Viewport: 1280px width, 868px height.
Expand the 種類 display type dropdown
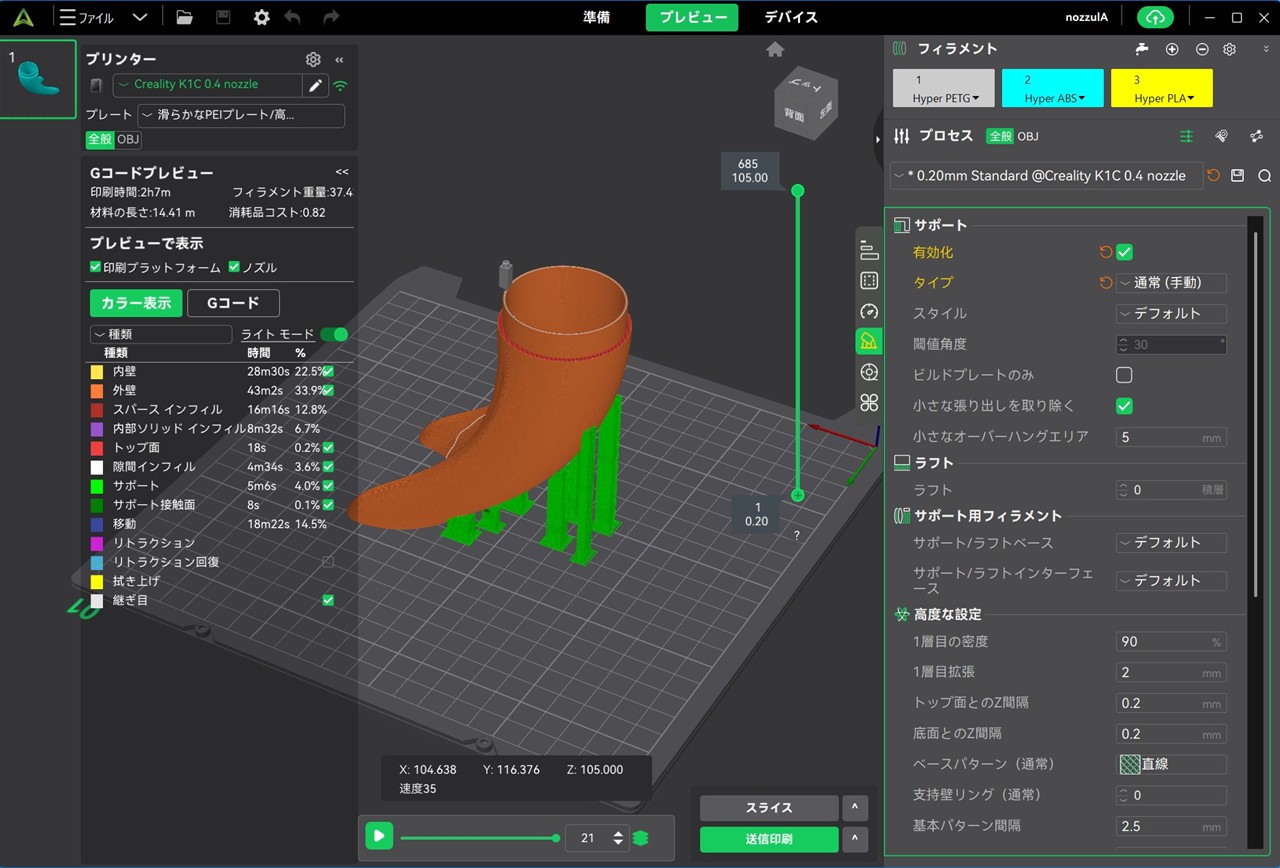pos(160,334)
